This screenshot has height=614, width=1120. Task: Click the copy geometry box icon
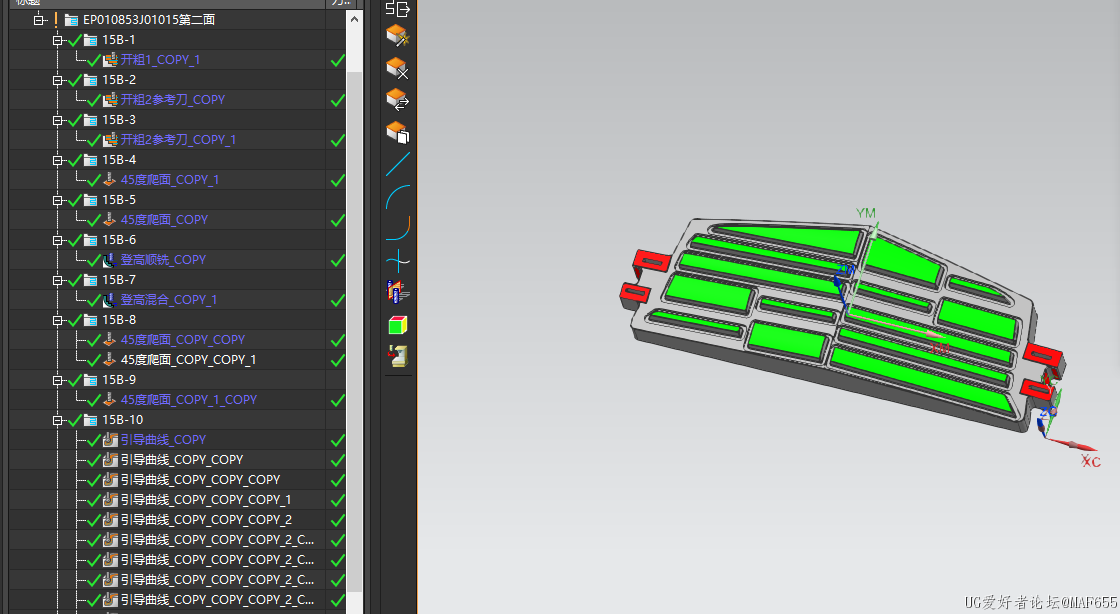398,132
